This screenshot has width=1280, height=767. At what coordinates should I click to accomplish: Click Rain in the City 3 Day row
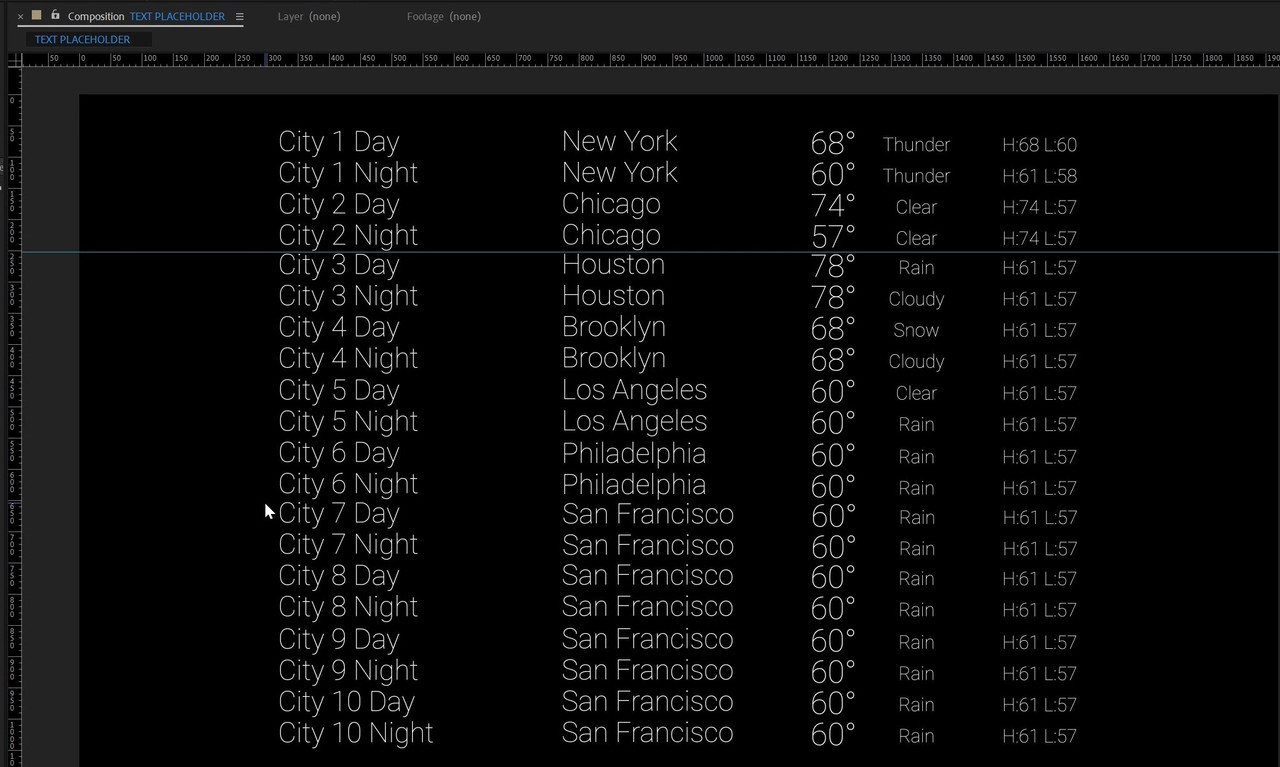click(x=916, y=268)
